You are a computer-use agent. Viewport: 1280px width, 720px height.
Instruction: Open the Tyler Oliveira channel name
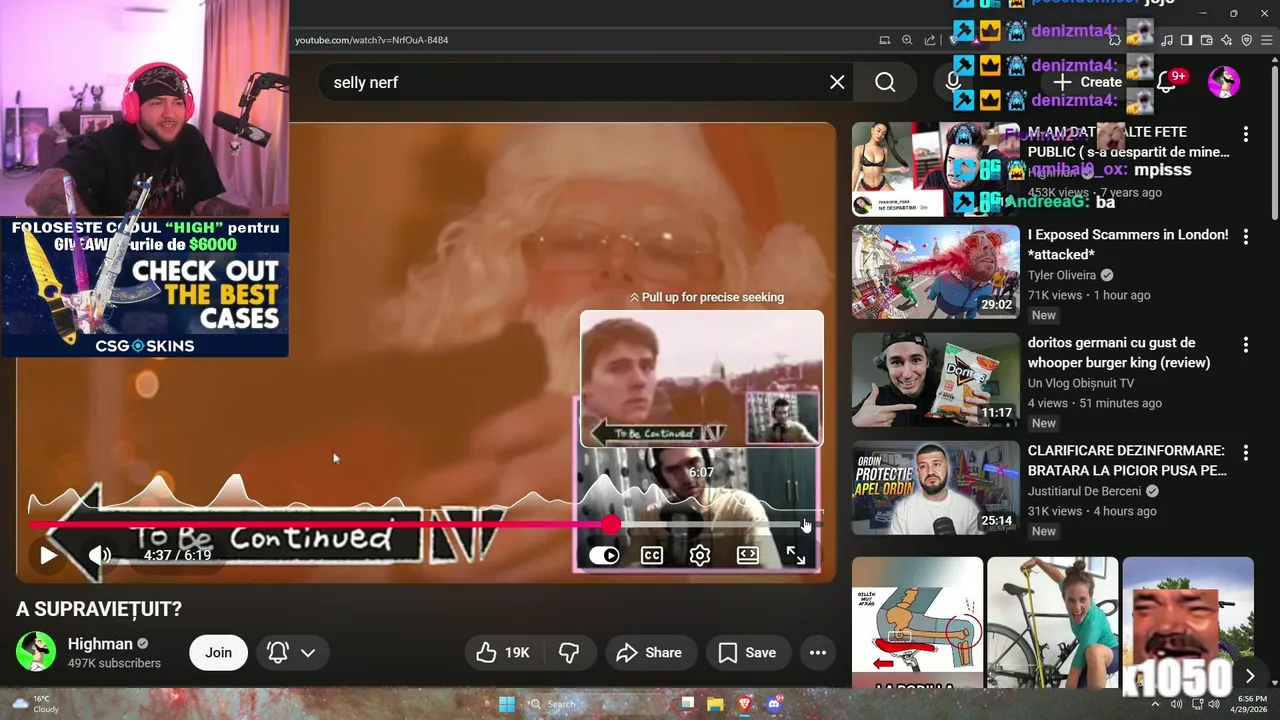[1064, 275]
